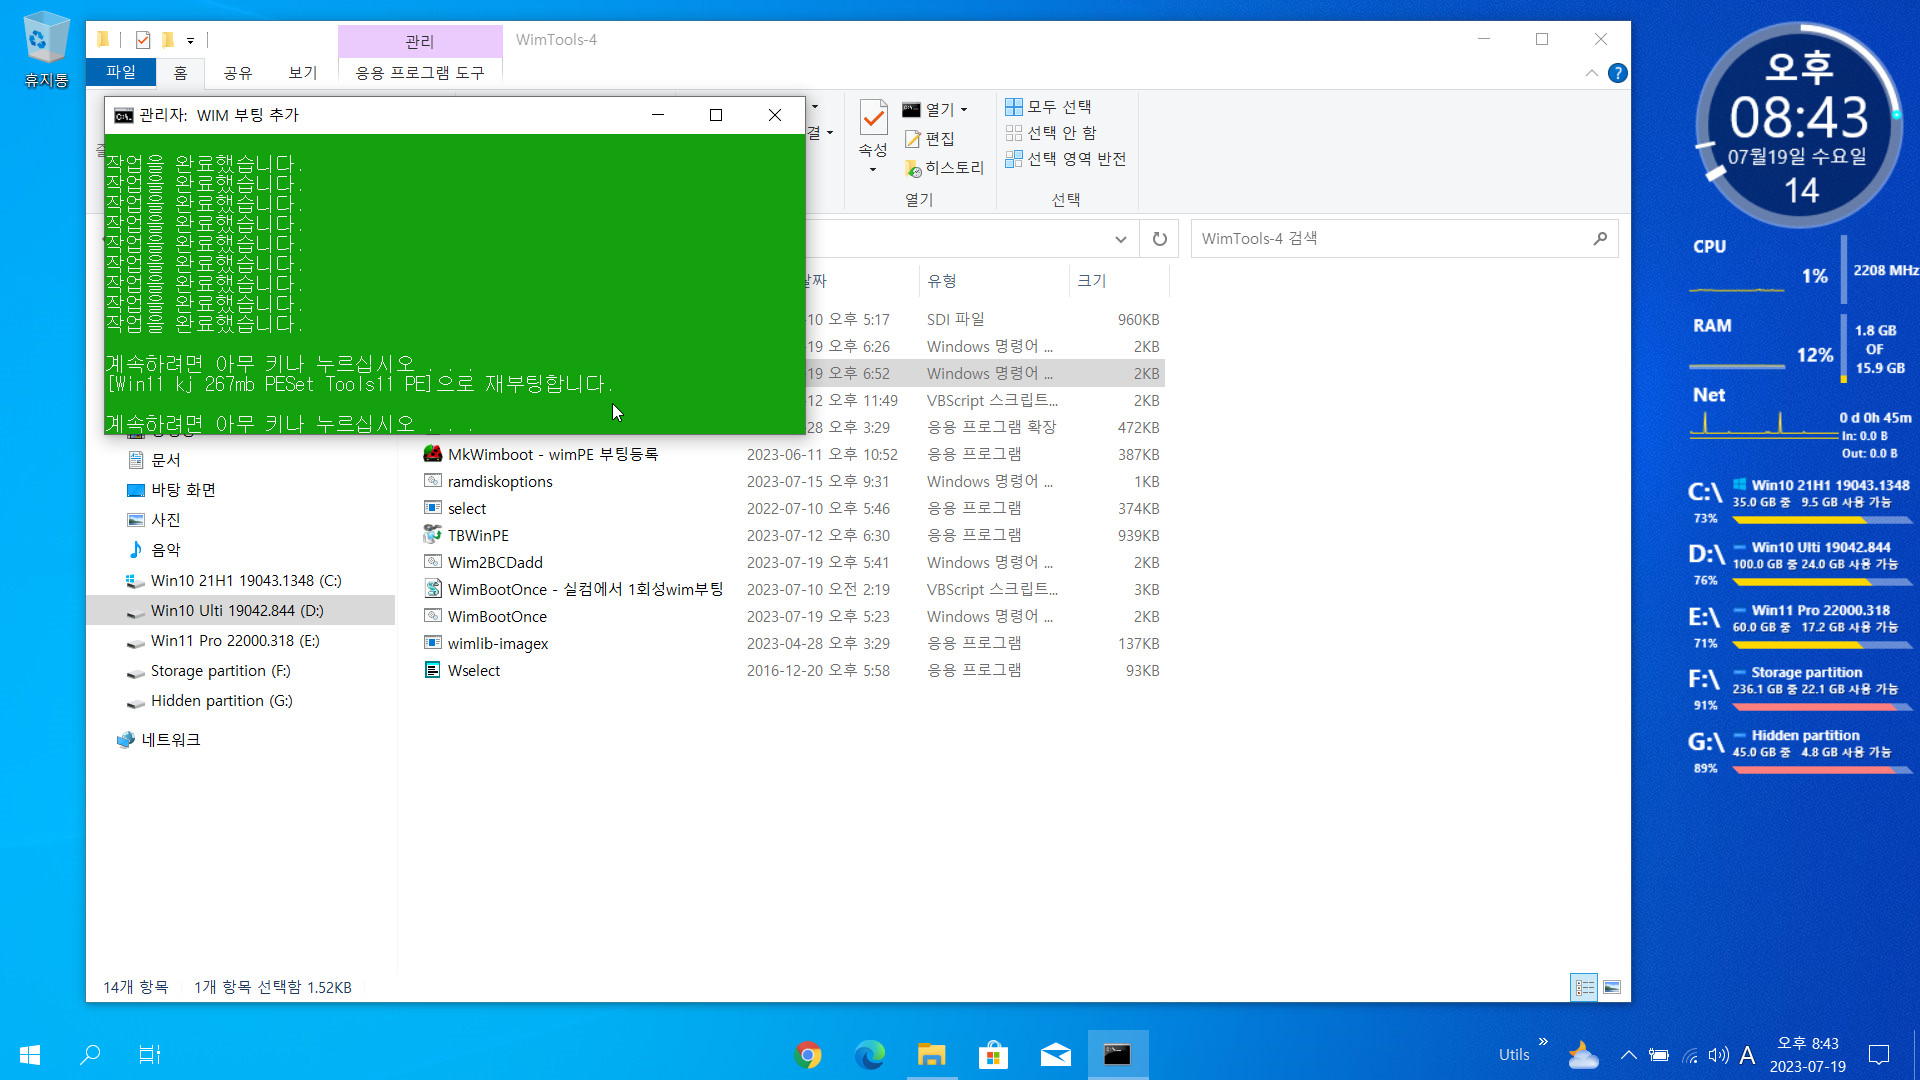
Task: Click Select All (모두 선택) in ribbon
Action: pyautogui.click(x=1048, y=107)
